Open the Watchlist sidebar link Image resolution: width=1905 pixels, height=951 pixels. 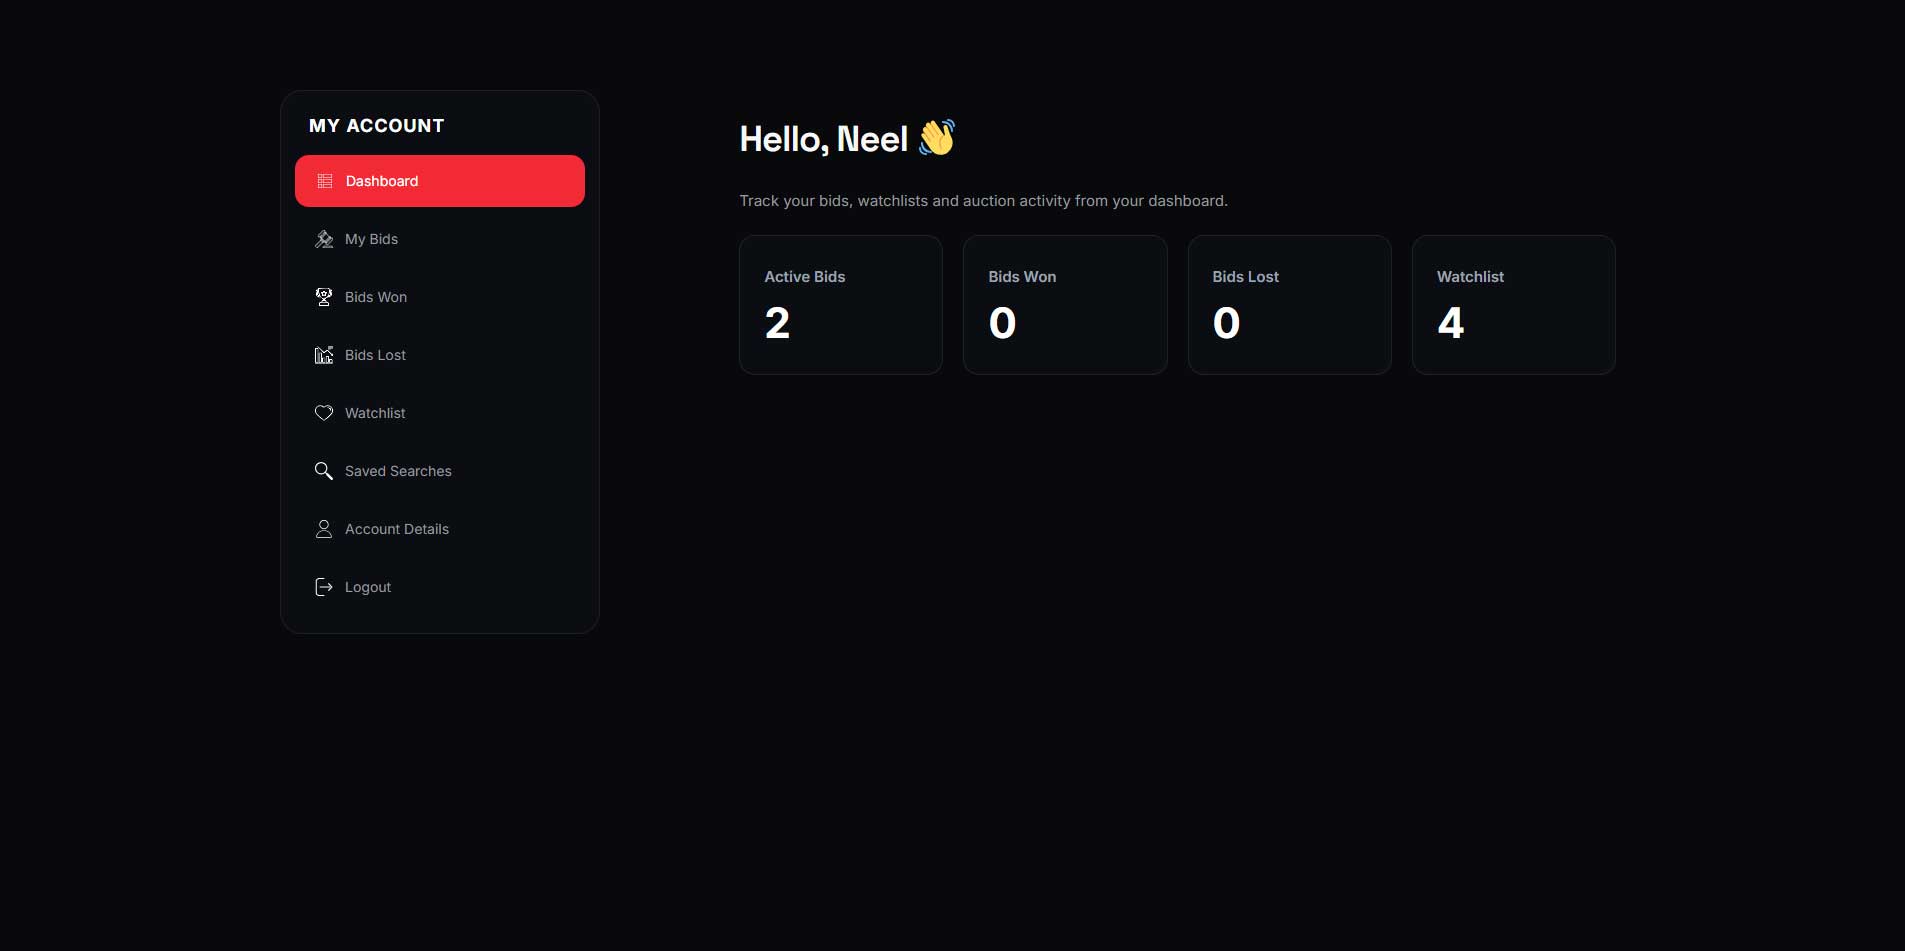pos(440,413)
